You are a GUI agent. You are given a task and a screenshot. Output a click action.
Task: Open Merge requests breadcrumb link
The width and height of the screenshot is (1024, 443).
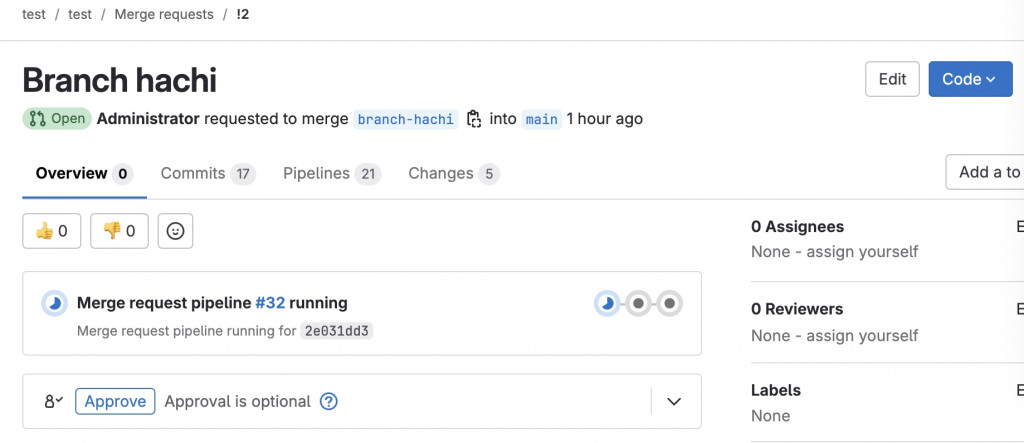pyautogui.click(x=164, y=16)
